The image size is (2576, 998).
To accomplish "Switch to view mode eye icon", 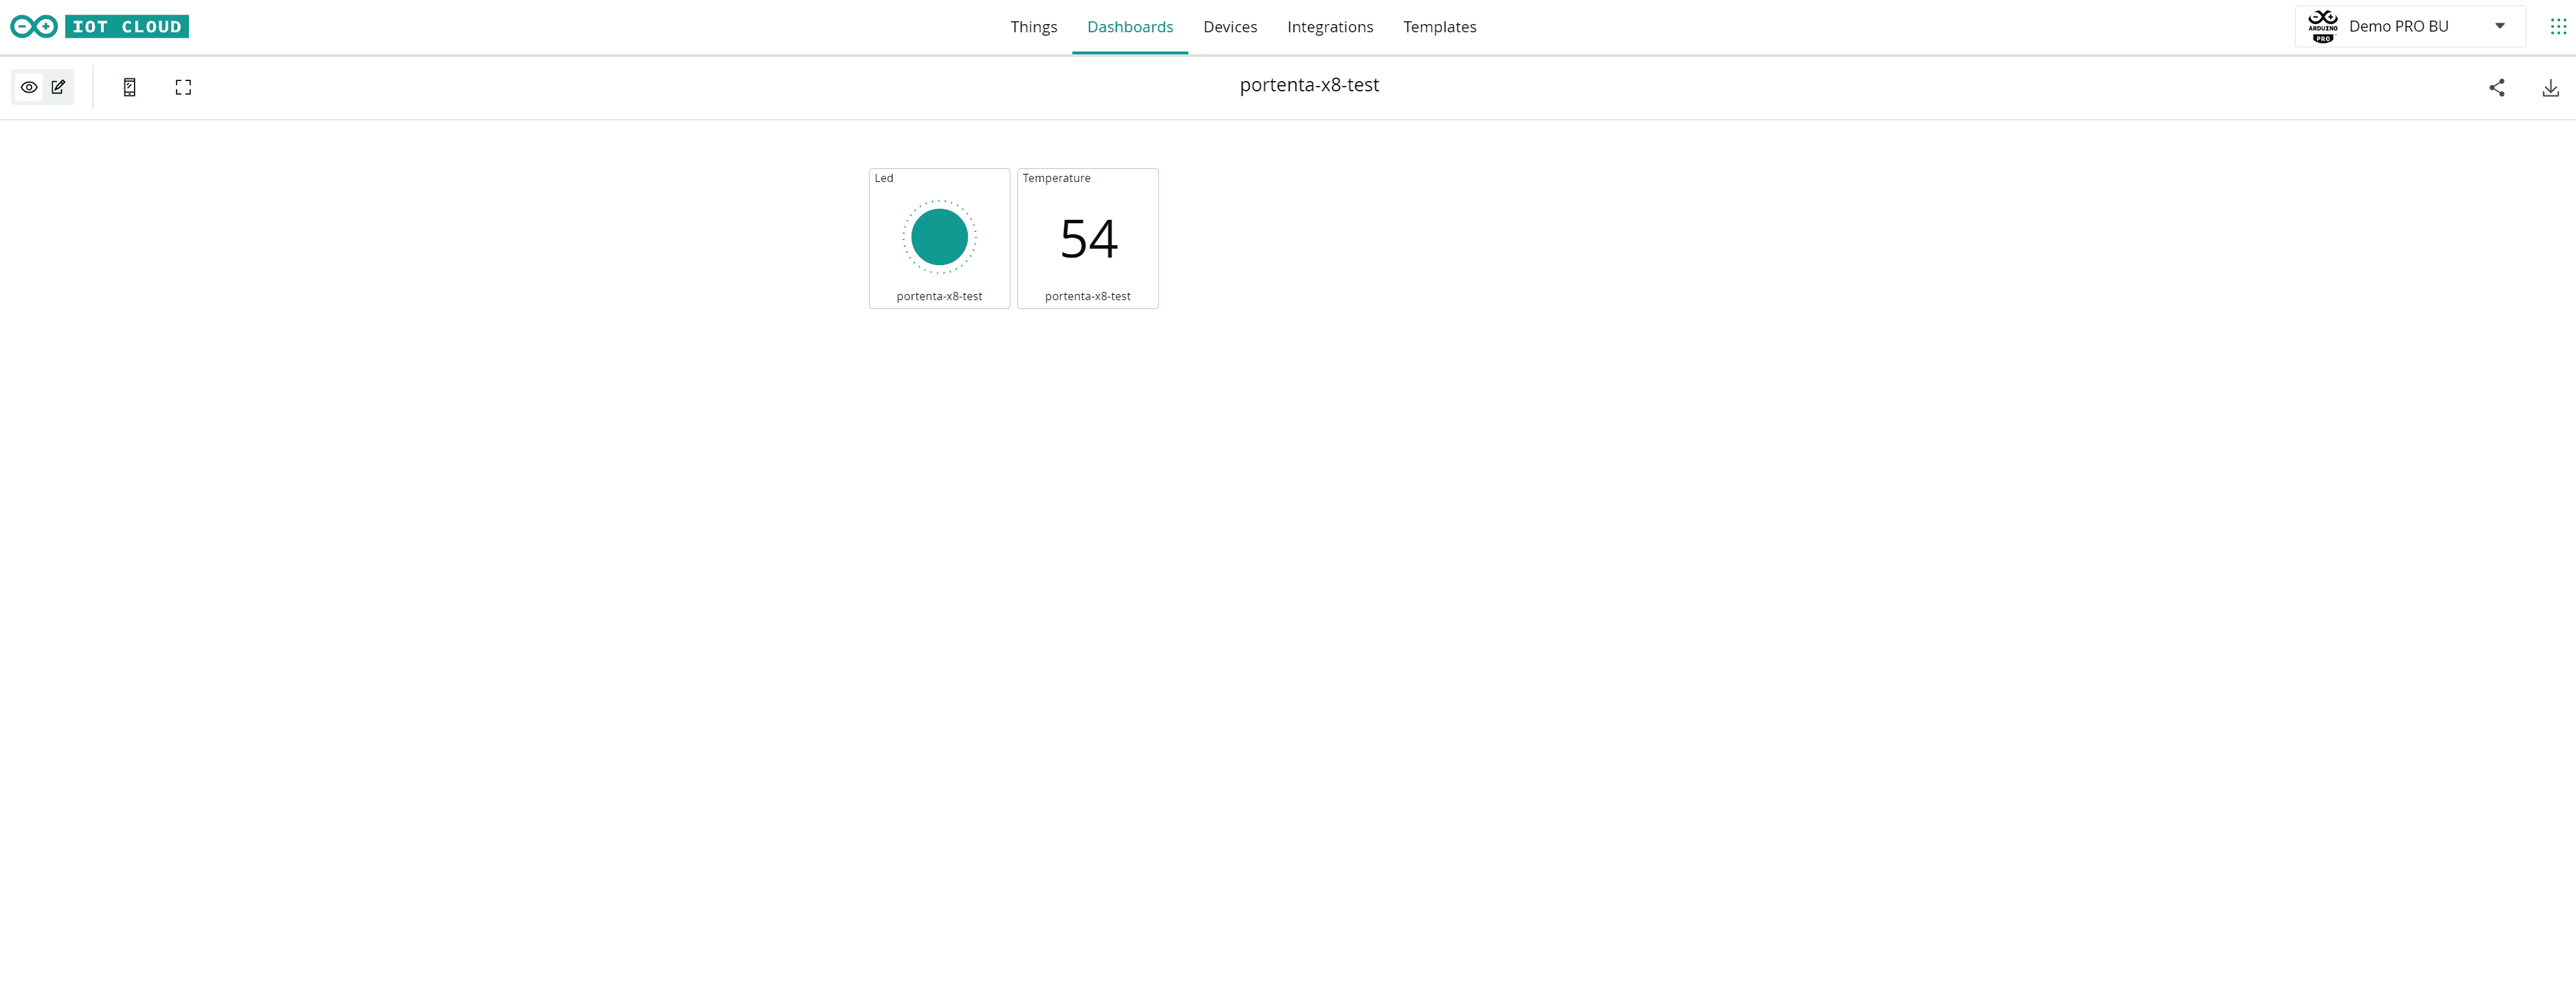I will (x=29, y=87).
